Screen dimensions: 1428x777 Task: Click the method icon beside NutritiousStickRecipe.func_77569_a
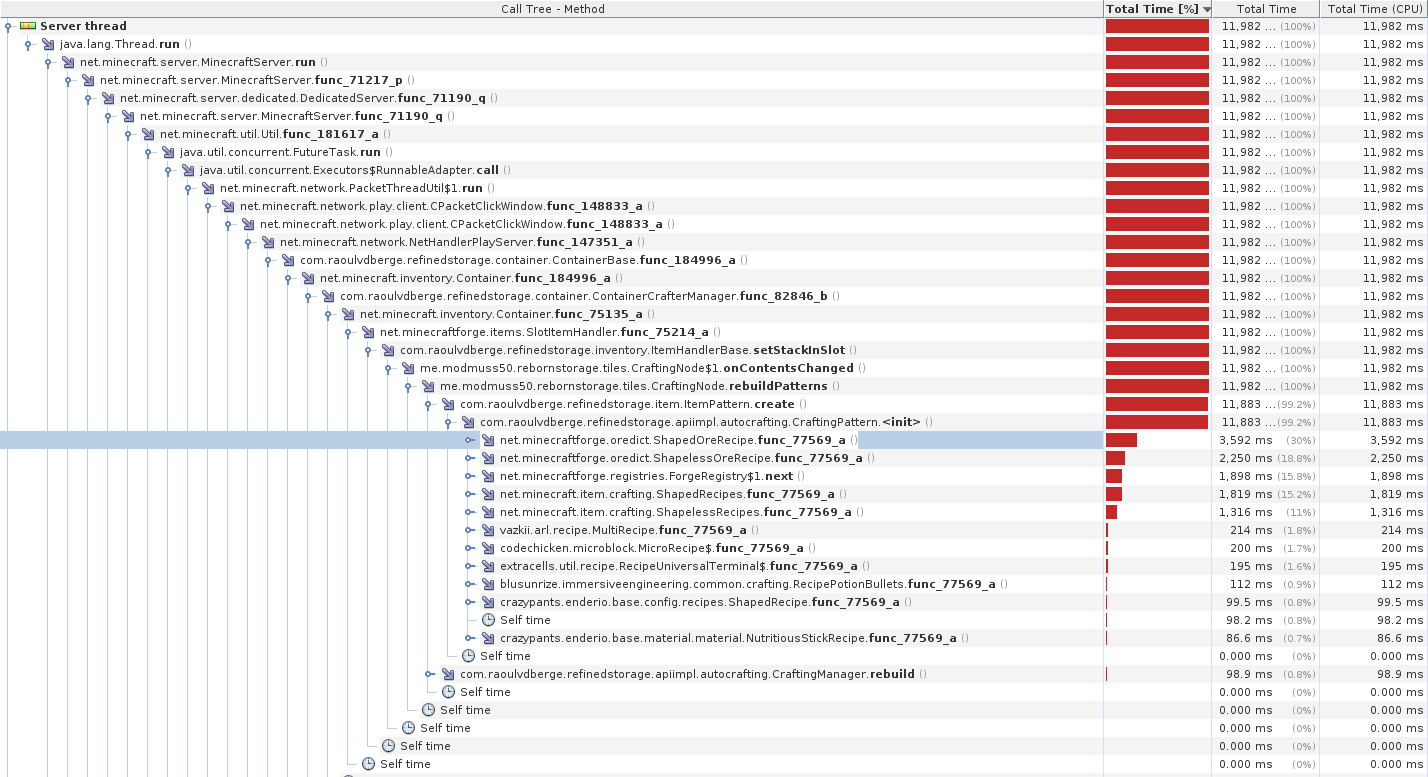point(488,638)
